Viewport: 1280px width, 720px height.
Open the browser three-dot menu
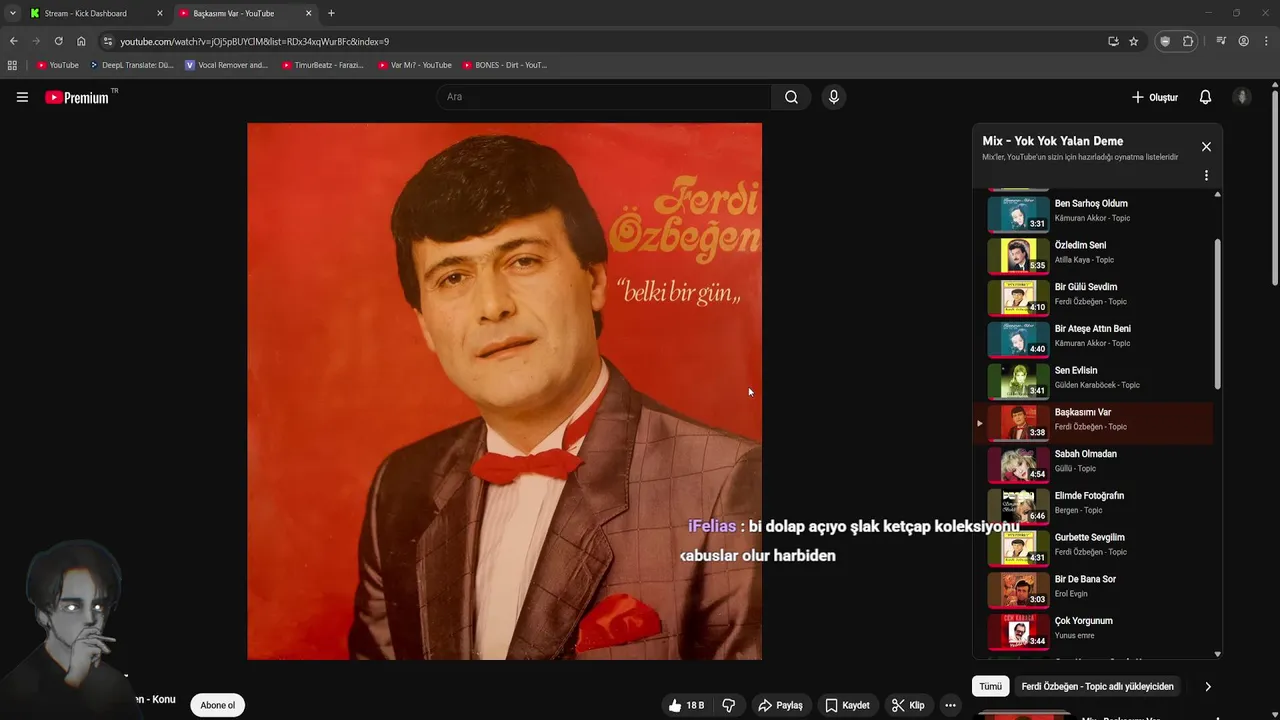(x=1266, y=41)
